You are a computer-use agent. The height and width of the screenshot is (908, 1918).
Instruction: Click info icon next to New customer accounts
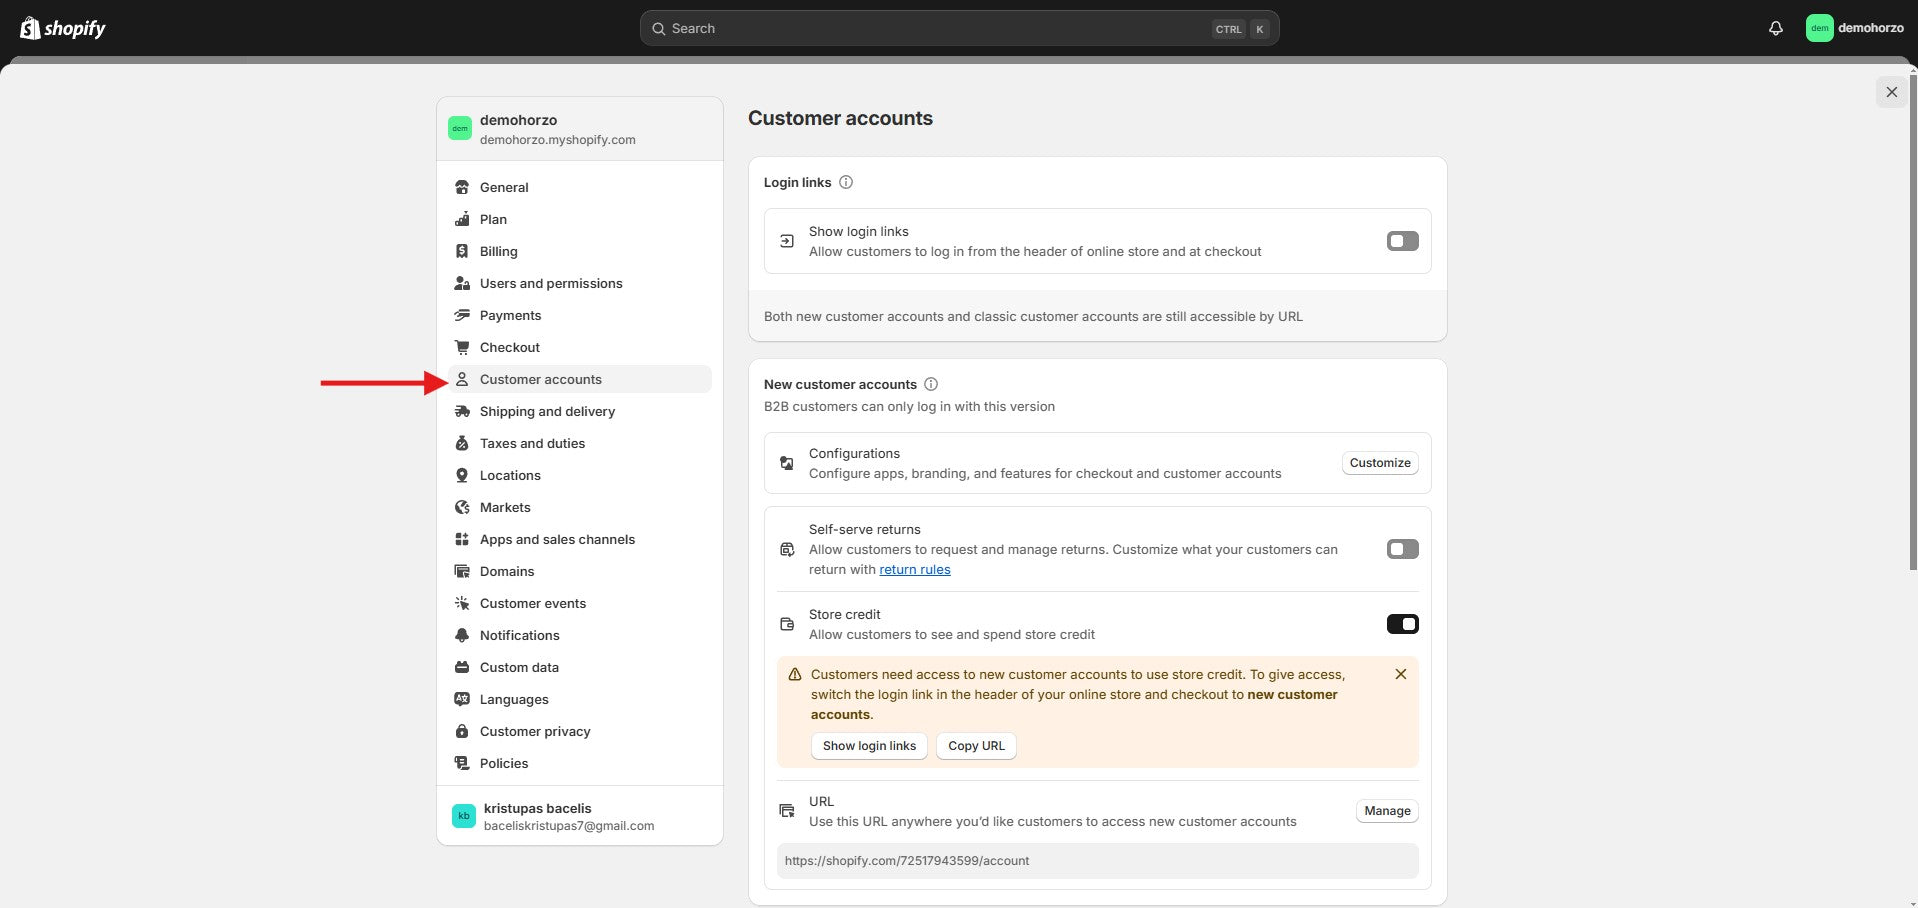(931, 384)
